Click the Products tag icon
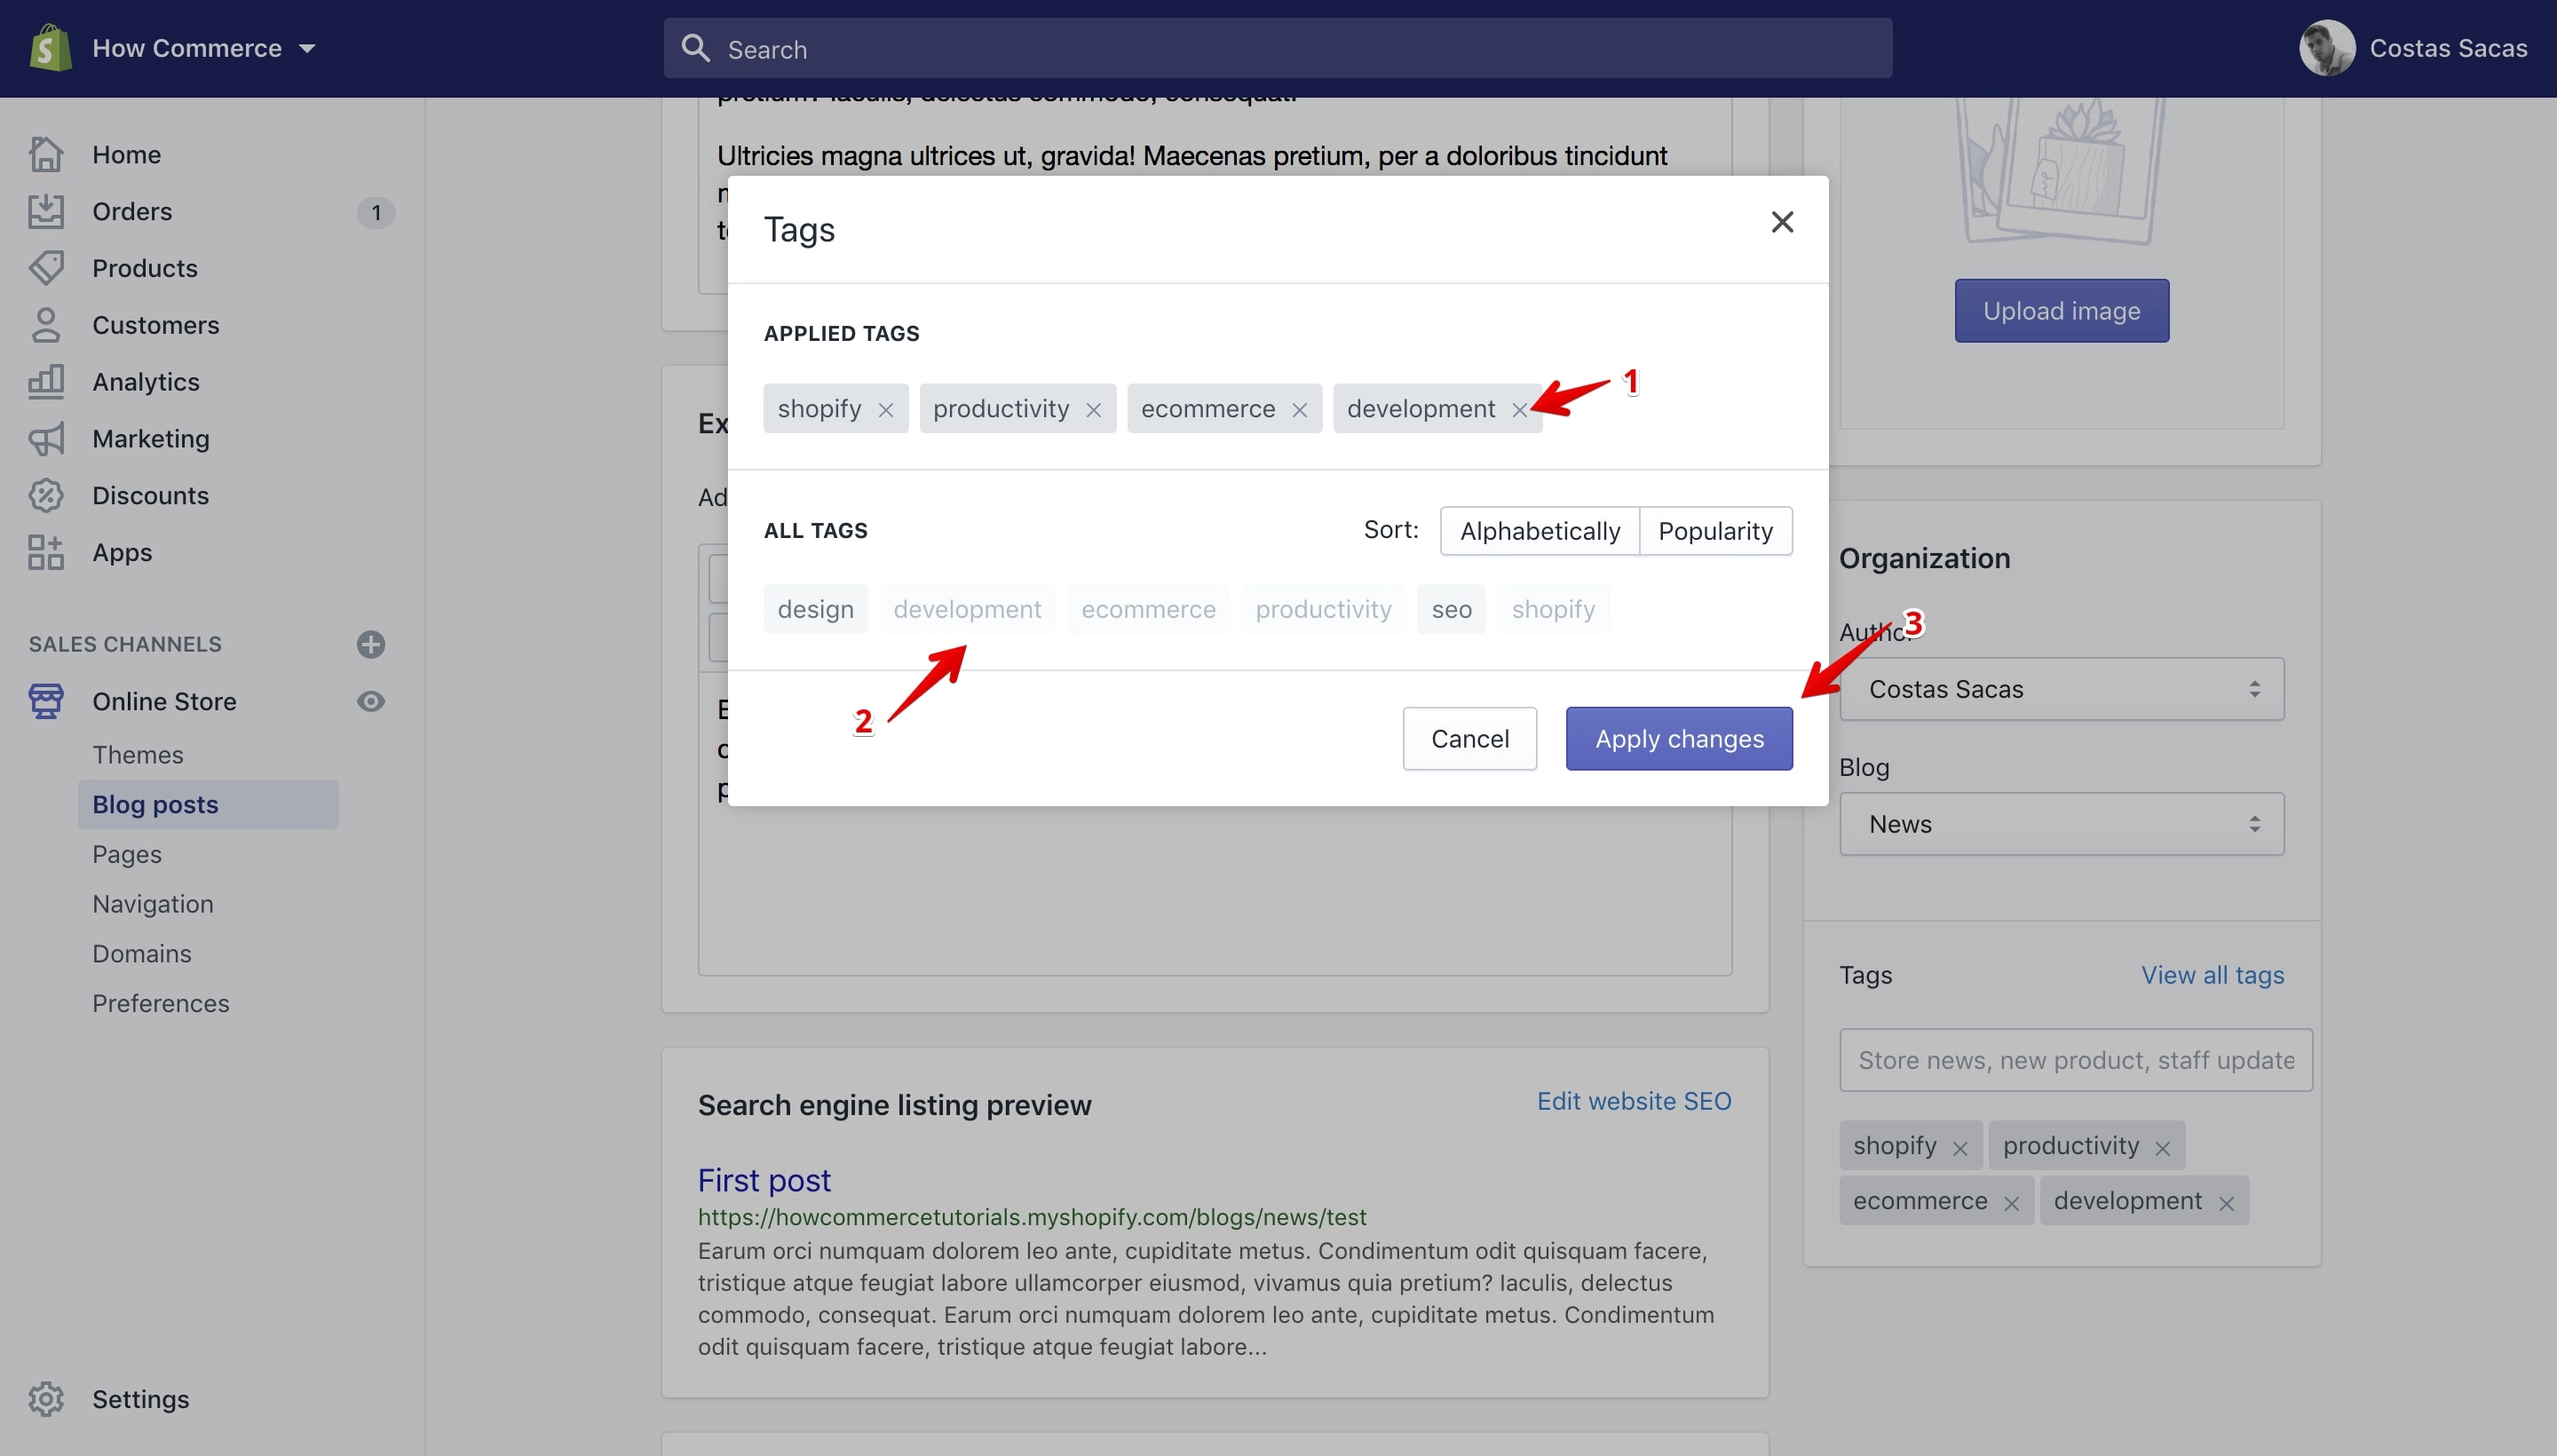 coord(46,268)
